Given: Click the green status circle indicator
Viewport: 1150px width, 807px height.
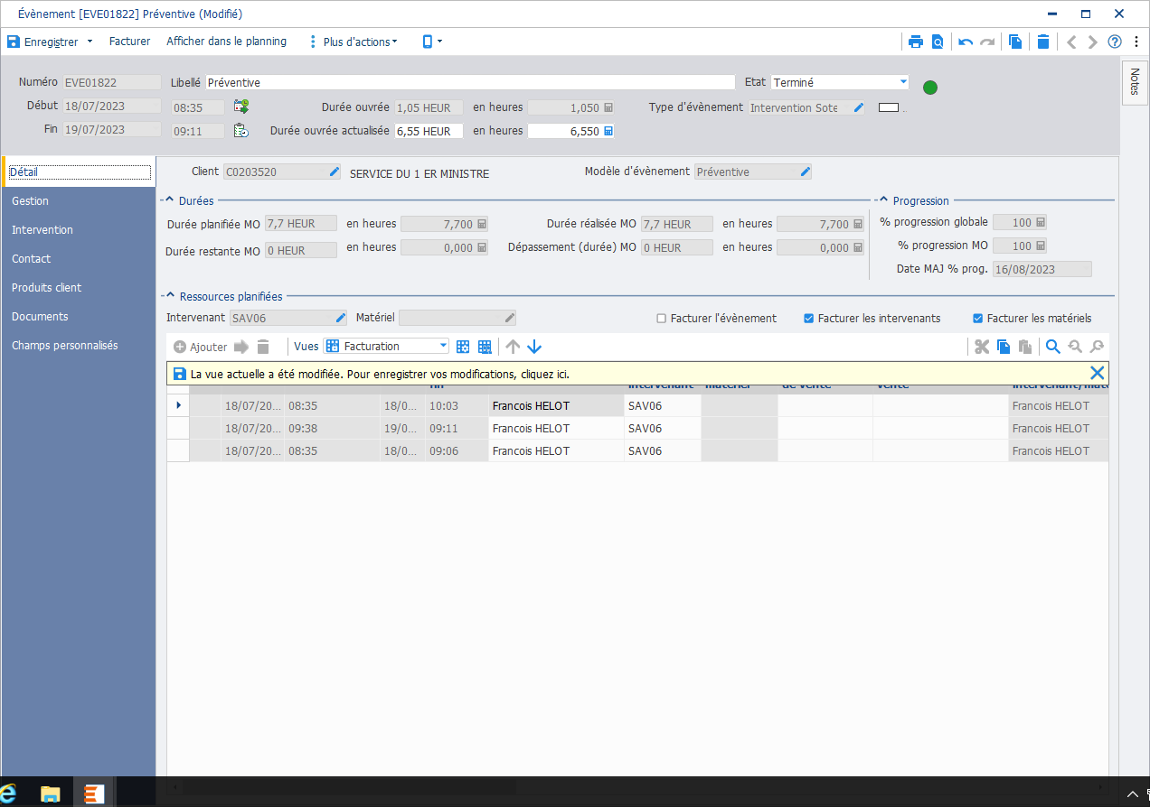Looking at the screenshot, I should coord(930,88).
